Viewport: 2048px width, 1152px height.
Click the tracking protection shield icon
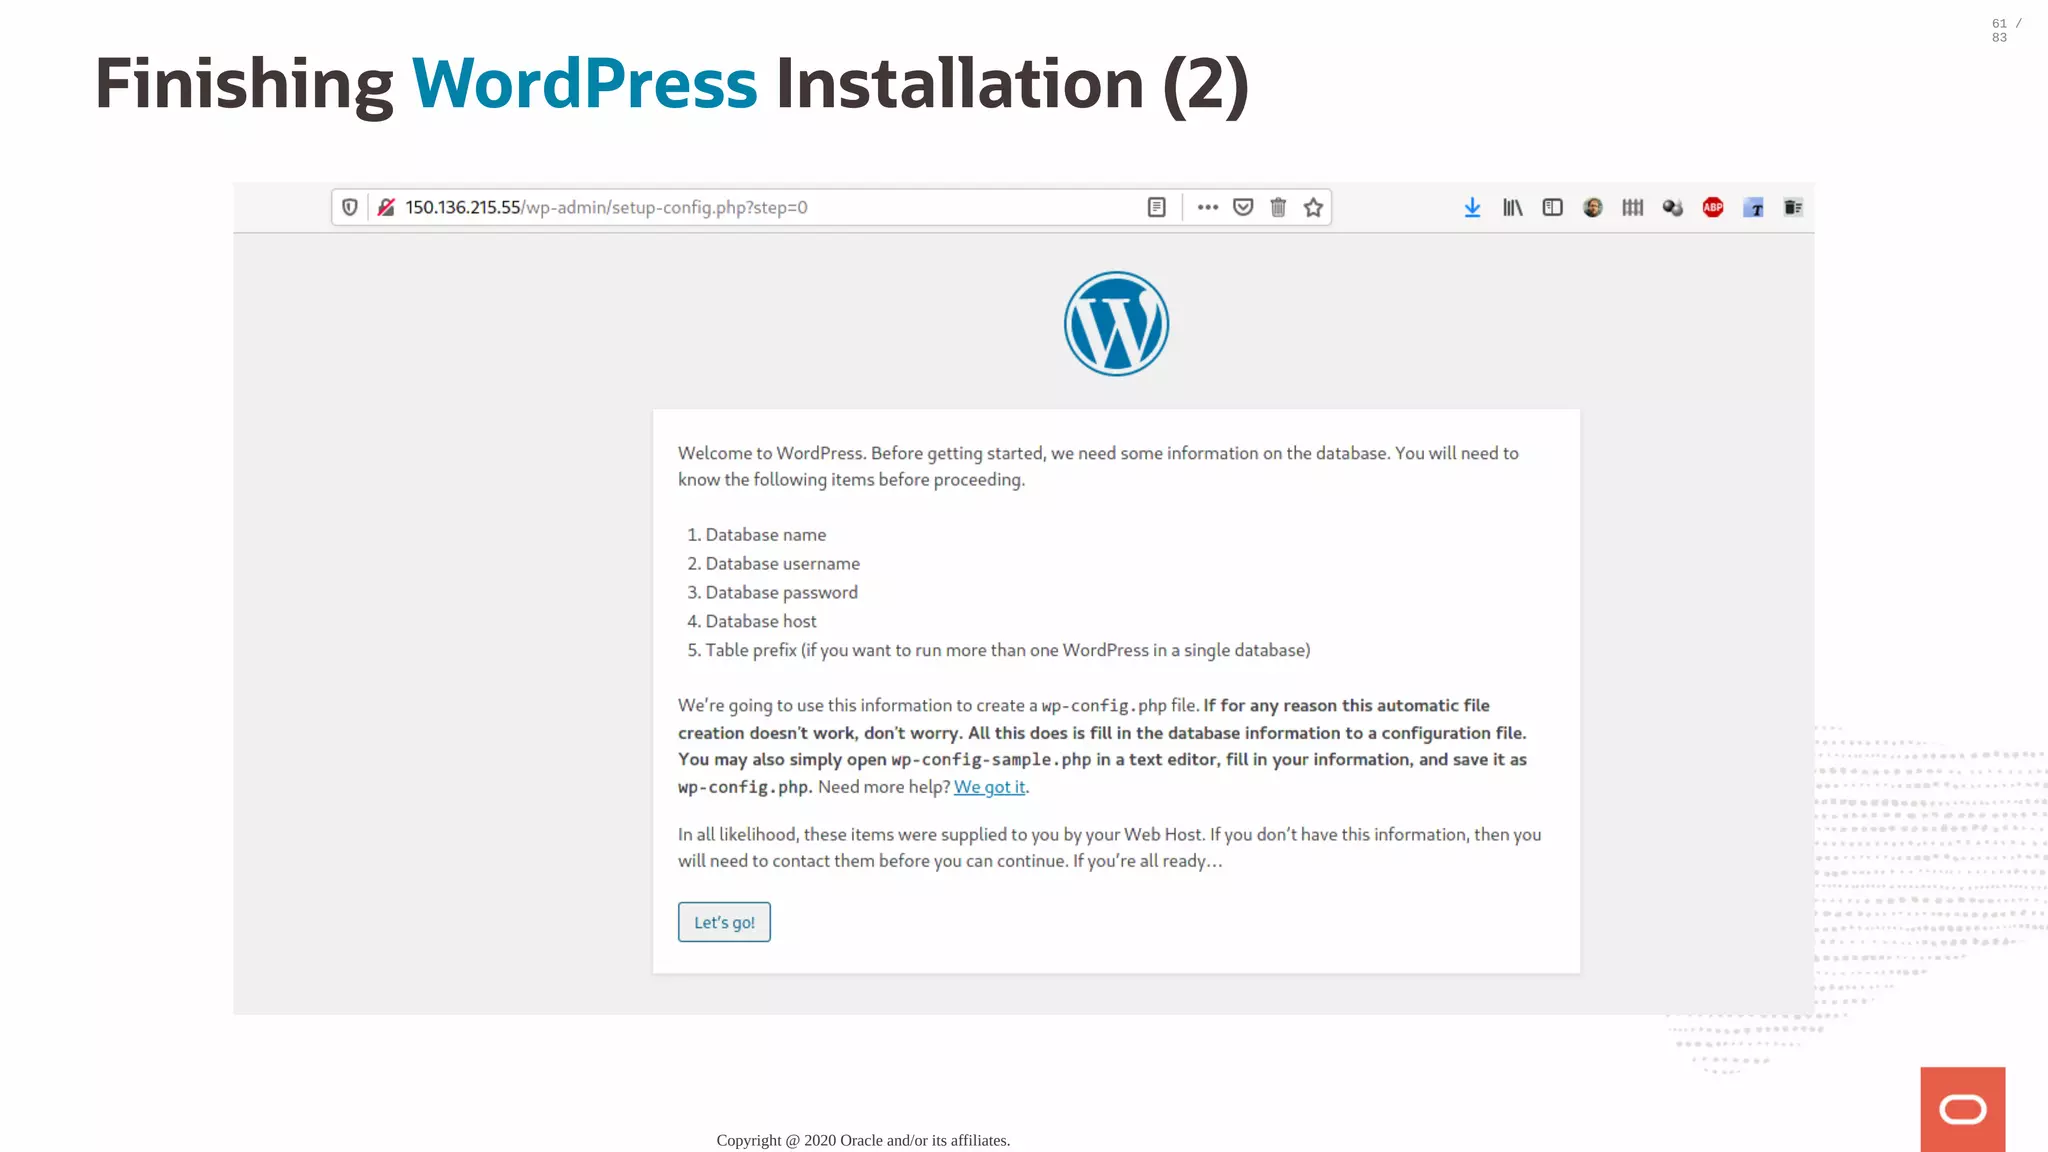tap(350, 207)
